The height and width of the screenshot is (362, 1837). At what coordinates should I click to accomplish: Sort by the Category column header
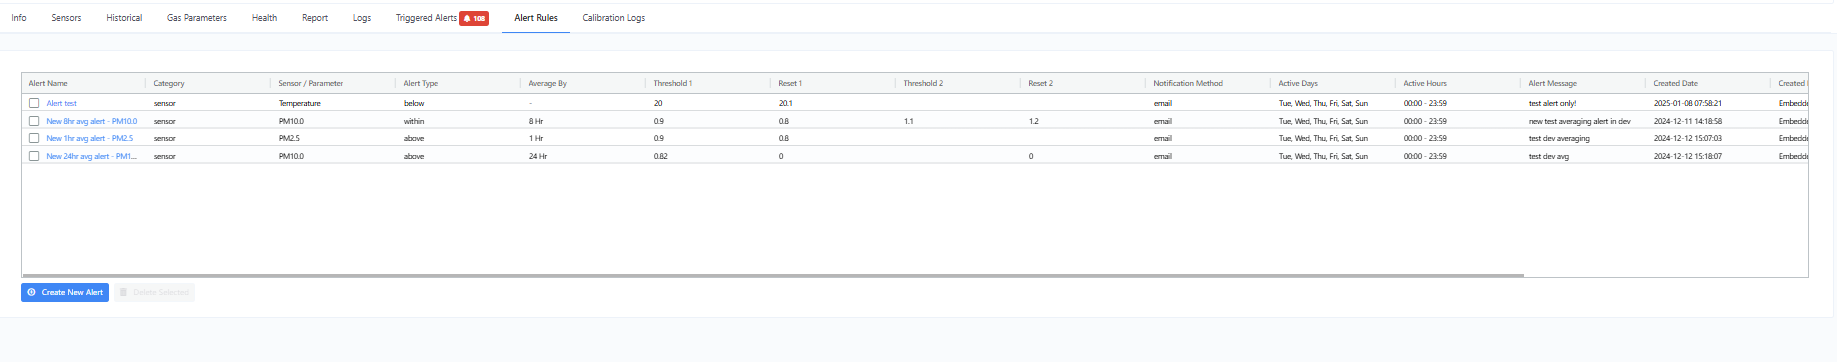coord(169,83)
